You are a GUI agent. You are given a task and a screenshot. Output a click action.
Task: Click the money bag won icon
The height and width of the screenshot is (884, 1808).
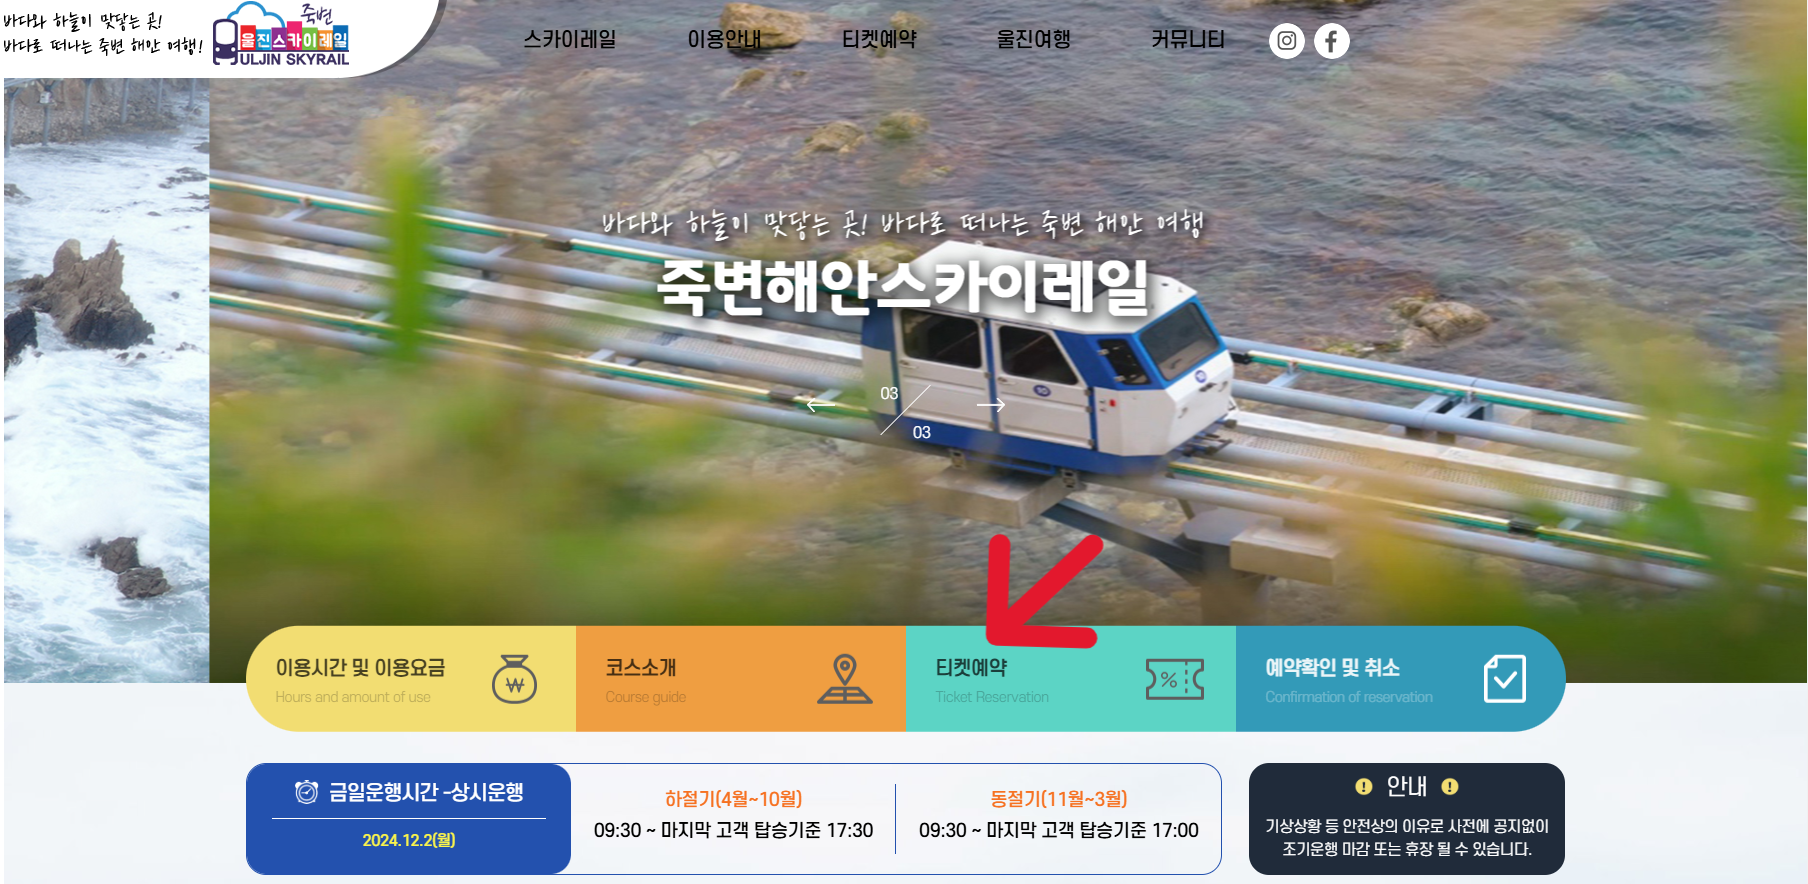[514, 679]
